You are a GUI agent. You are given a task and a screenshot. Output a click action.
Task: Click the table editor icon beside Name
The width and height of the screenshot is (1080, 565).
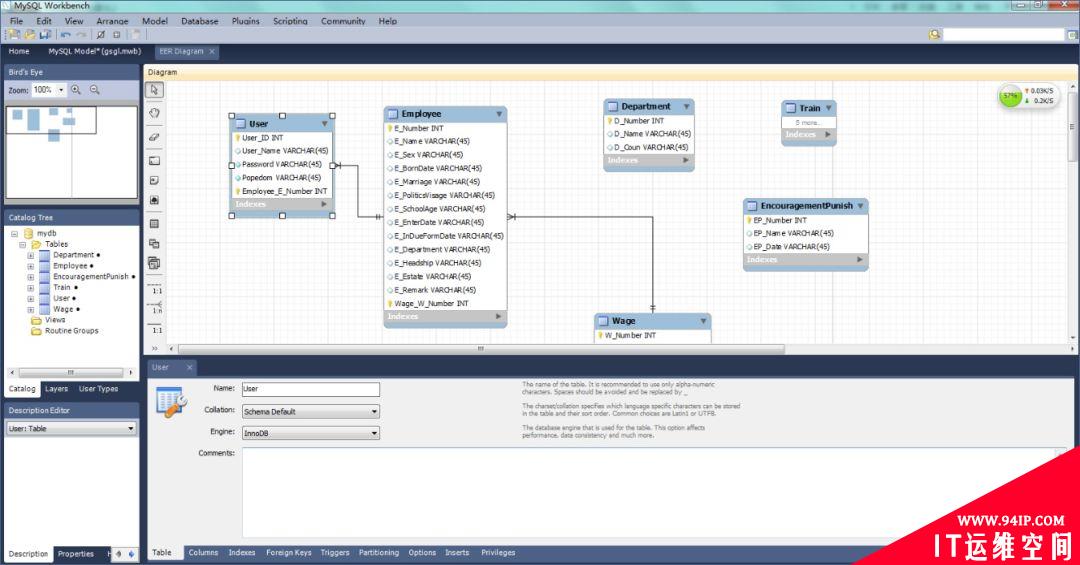[171, 402]
